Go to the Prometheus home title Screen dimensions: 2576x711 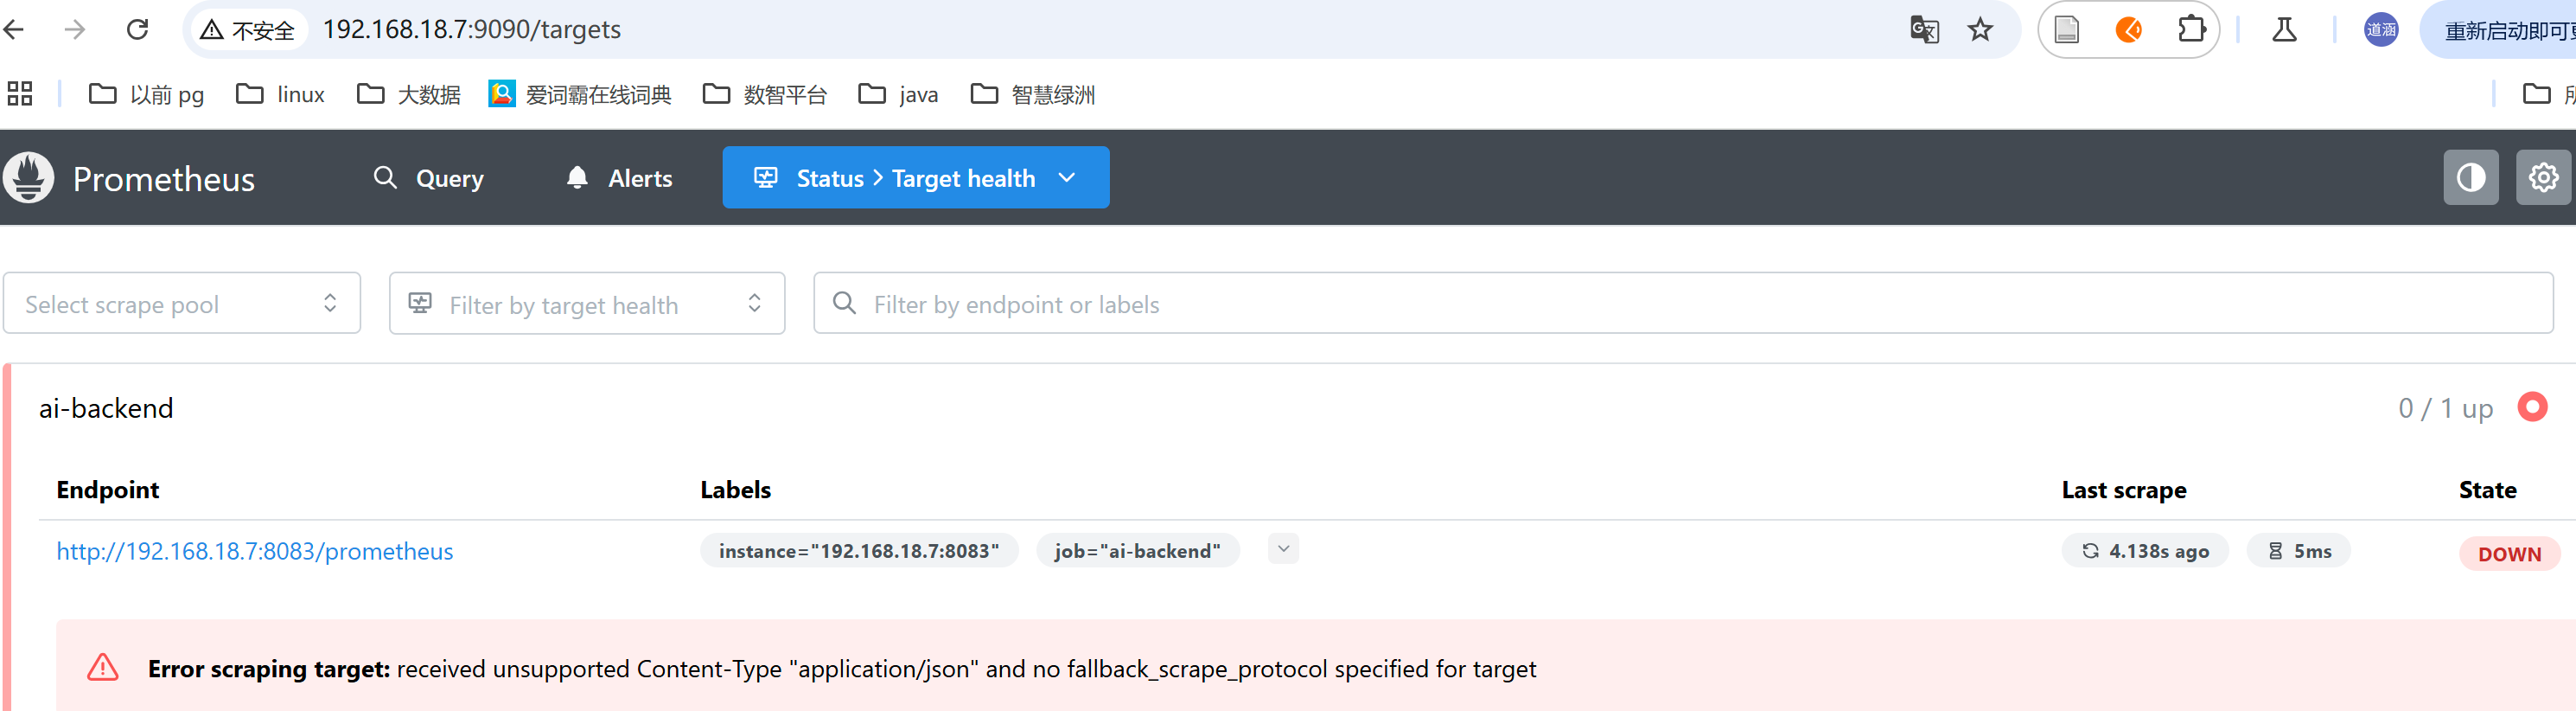[164, 179]
